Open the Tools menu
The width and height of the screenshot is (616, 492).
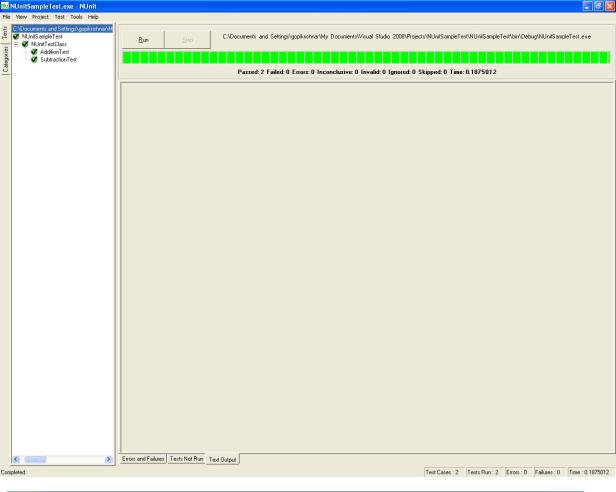tap(76, 17)
